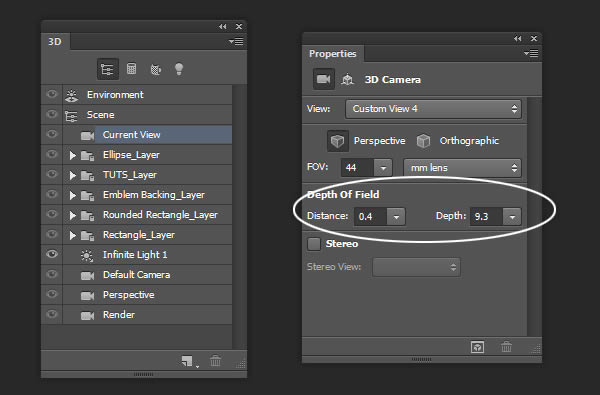The image size is (600, 395).
Task: Click the Environment row icon
Action: coord(72,95)
